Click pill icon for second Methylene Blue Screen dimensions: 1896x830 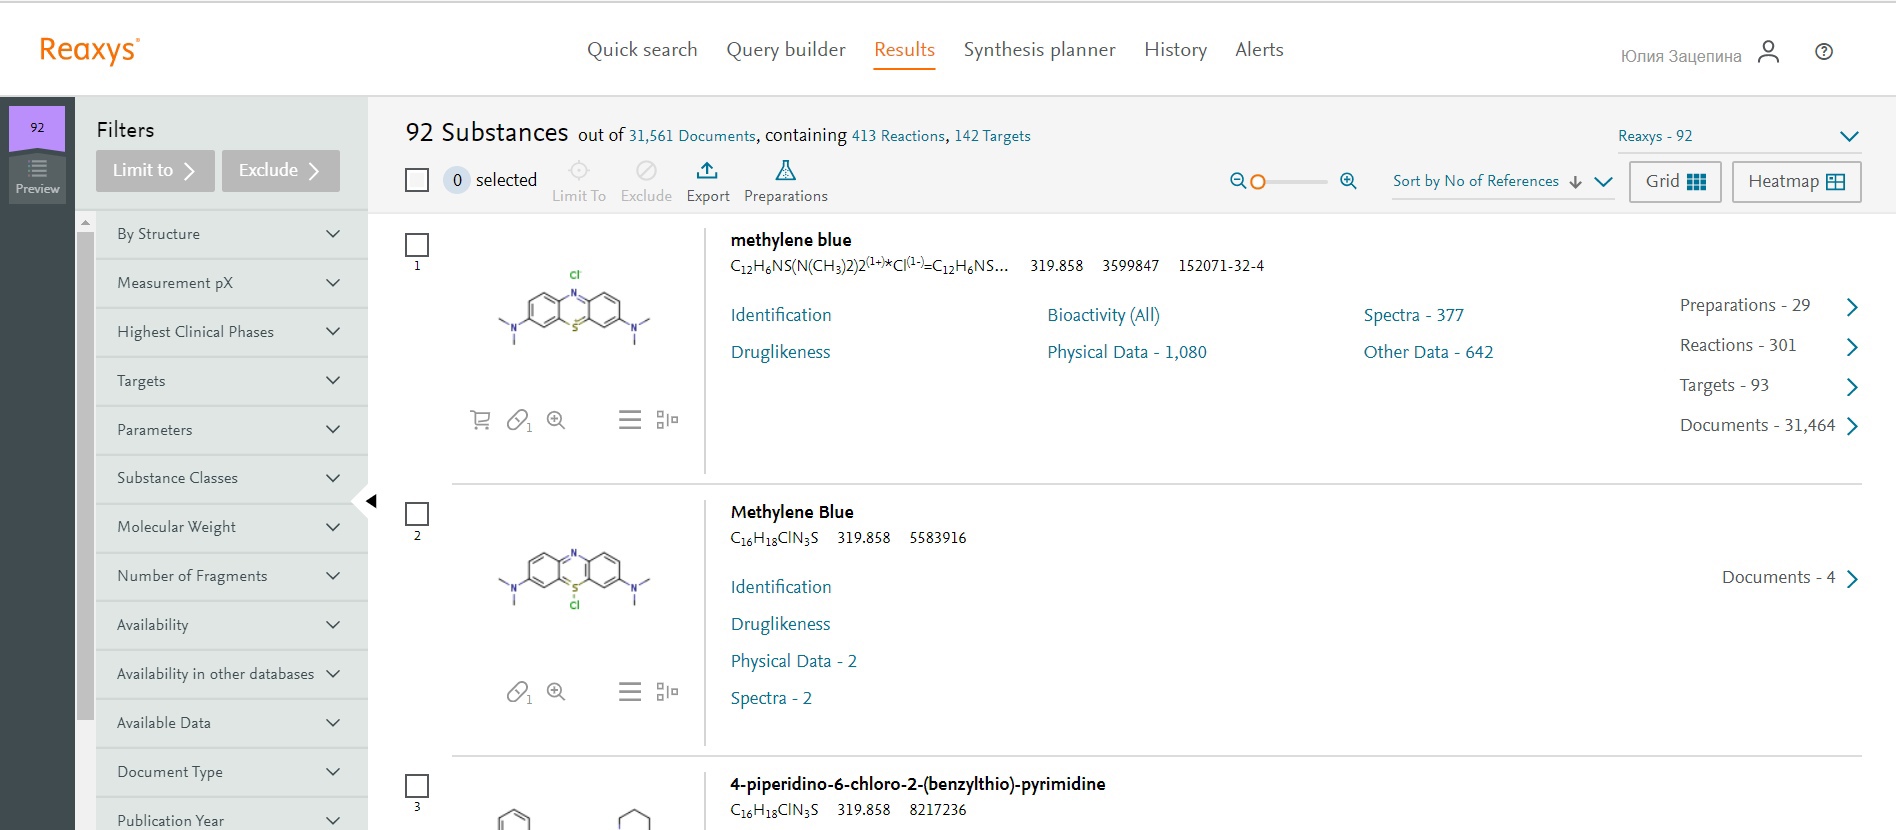coord(519,692)
